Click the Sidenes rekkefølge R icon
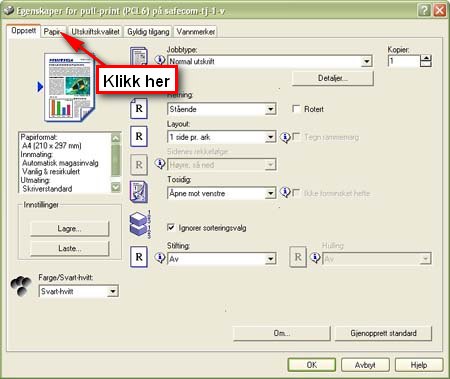 pyautogui.click(x=139, y=164)
